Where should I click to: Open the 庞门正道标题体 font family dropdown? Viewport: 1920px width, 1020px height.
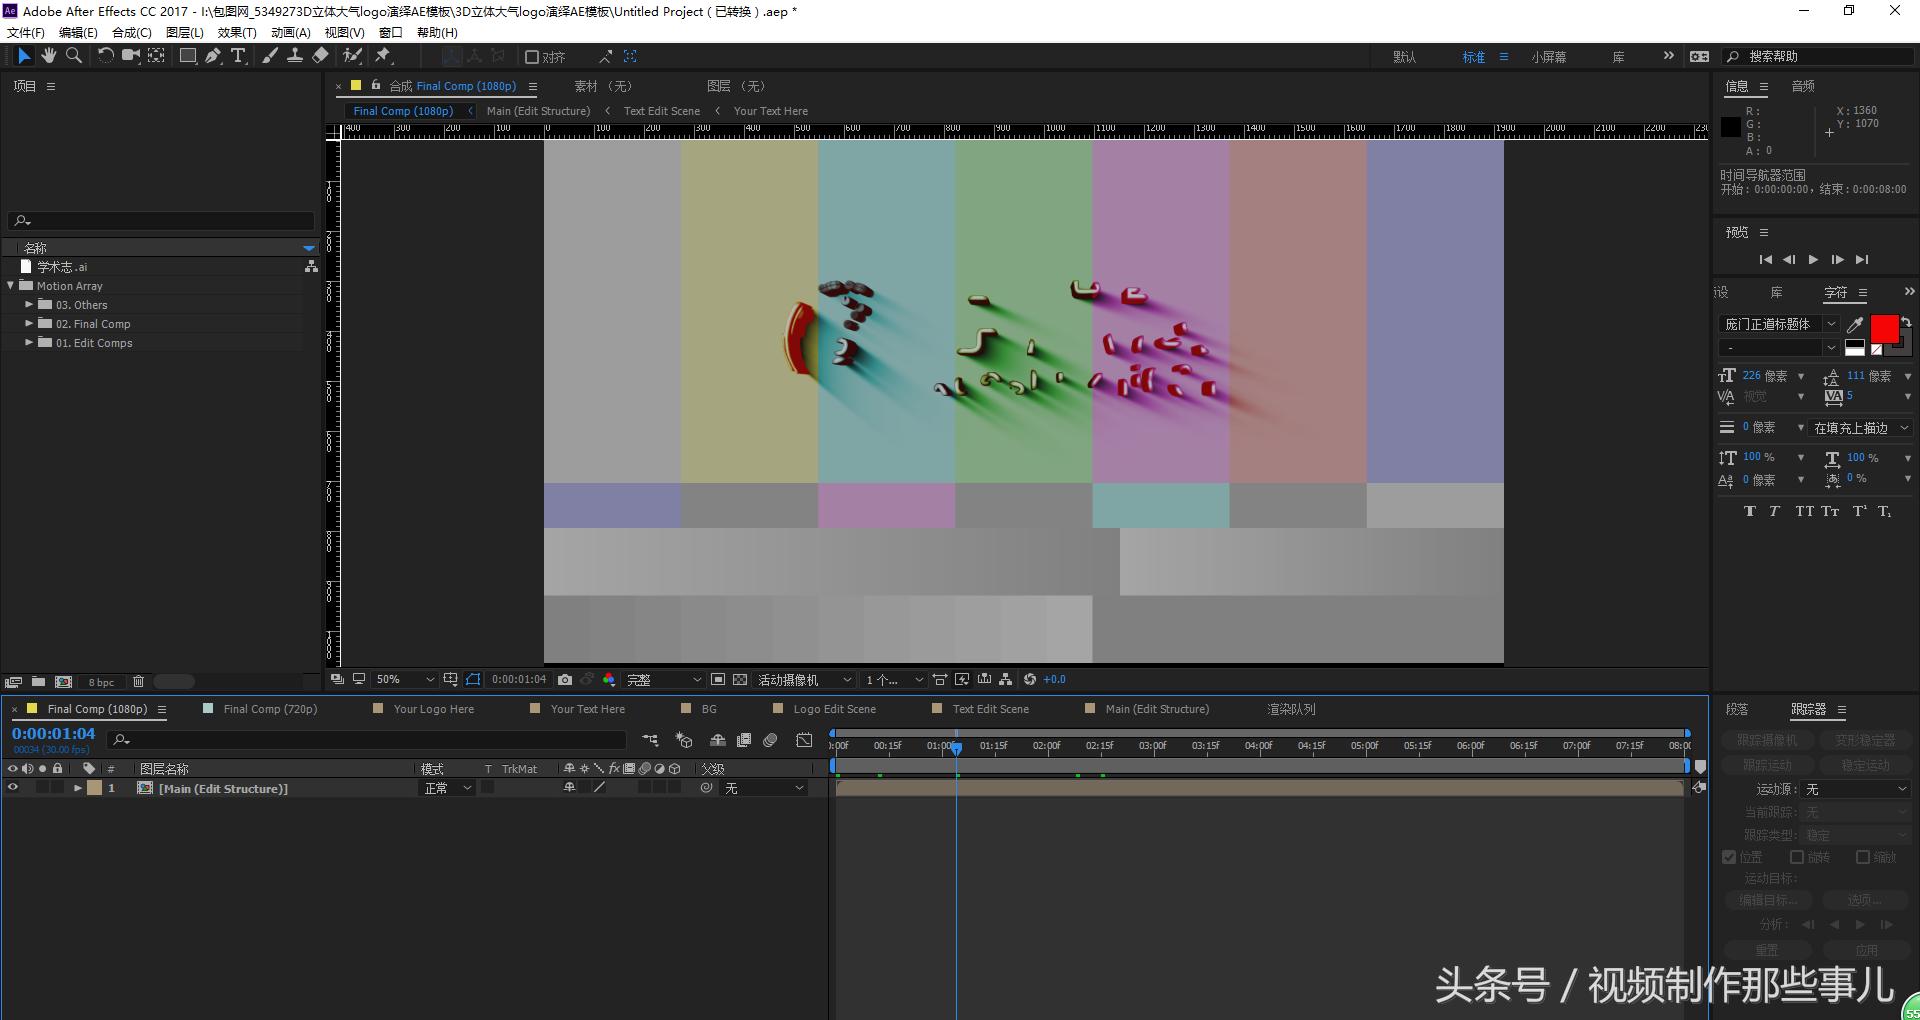[x=1778, y=324]
